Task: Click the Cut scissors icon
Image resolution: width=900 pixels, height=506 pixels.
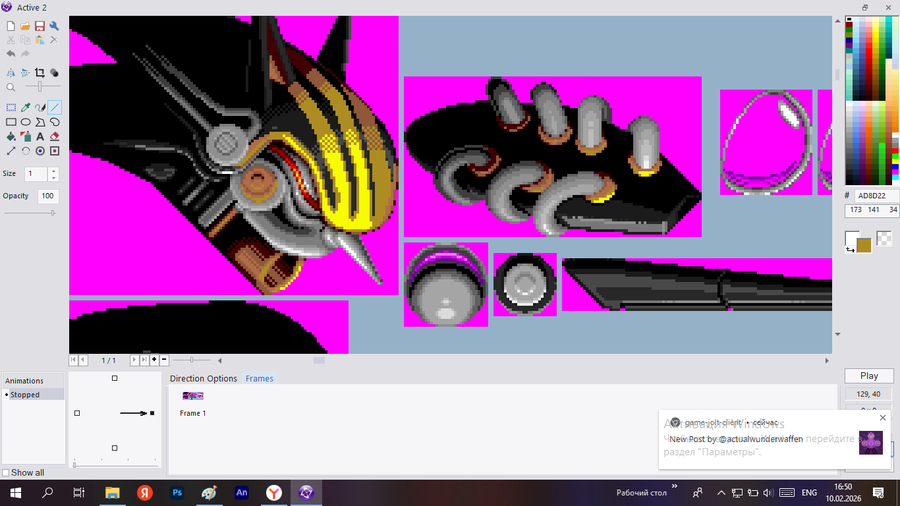Action: 11,40
